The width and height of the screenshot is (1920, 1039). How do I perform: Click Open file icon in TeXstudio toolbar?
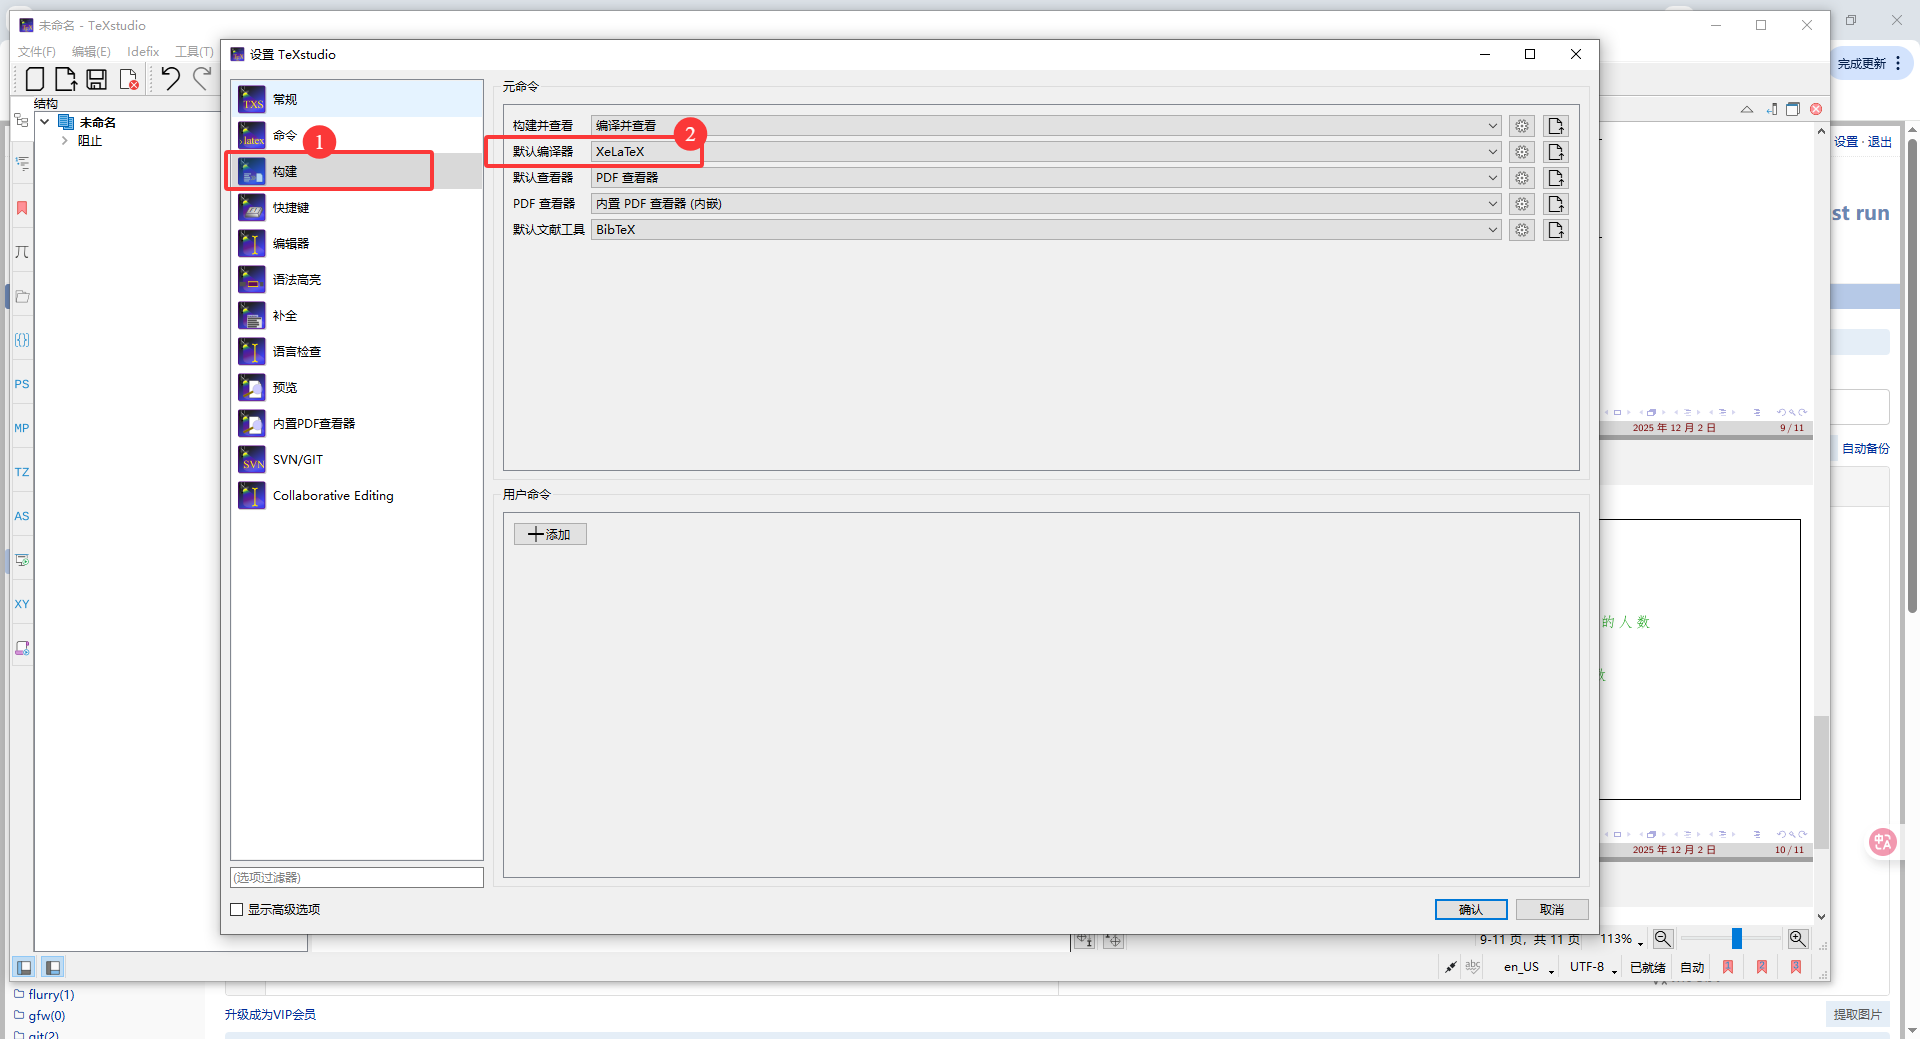(66, 79)
